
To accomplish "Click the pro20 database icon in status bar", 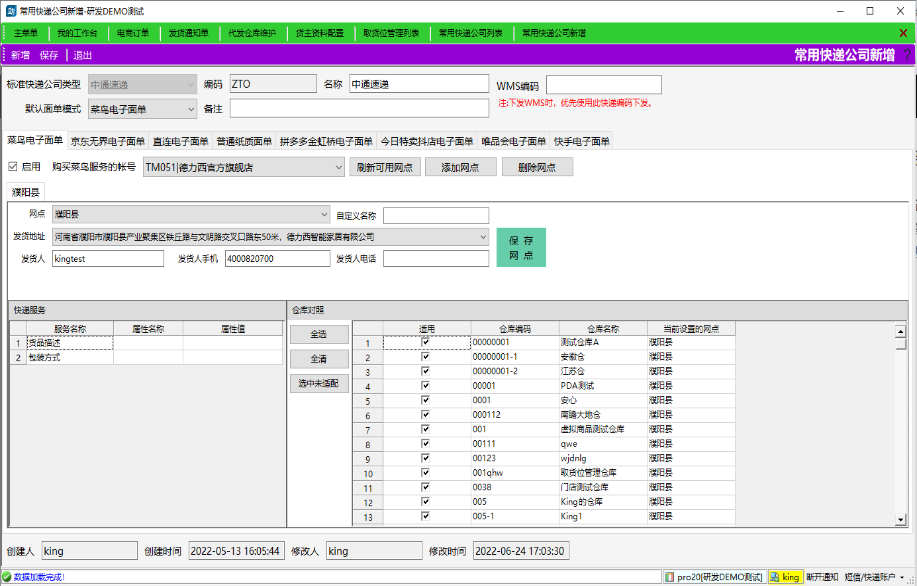I will [669, 577].
